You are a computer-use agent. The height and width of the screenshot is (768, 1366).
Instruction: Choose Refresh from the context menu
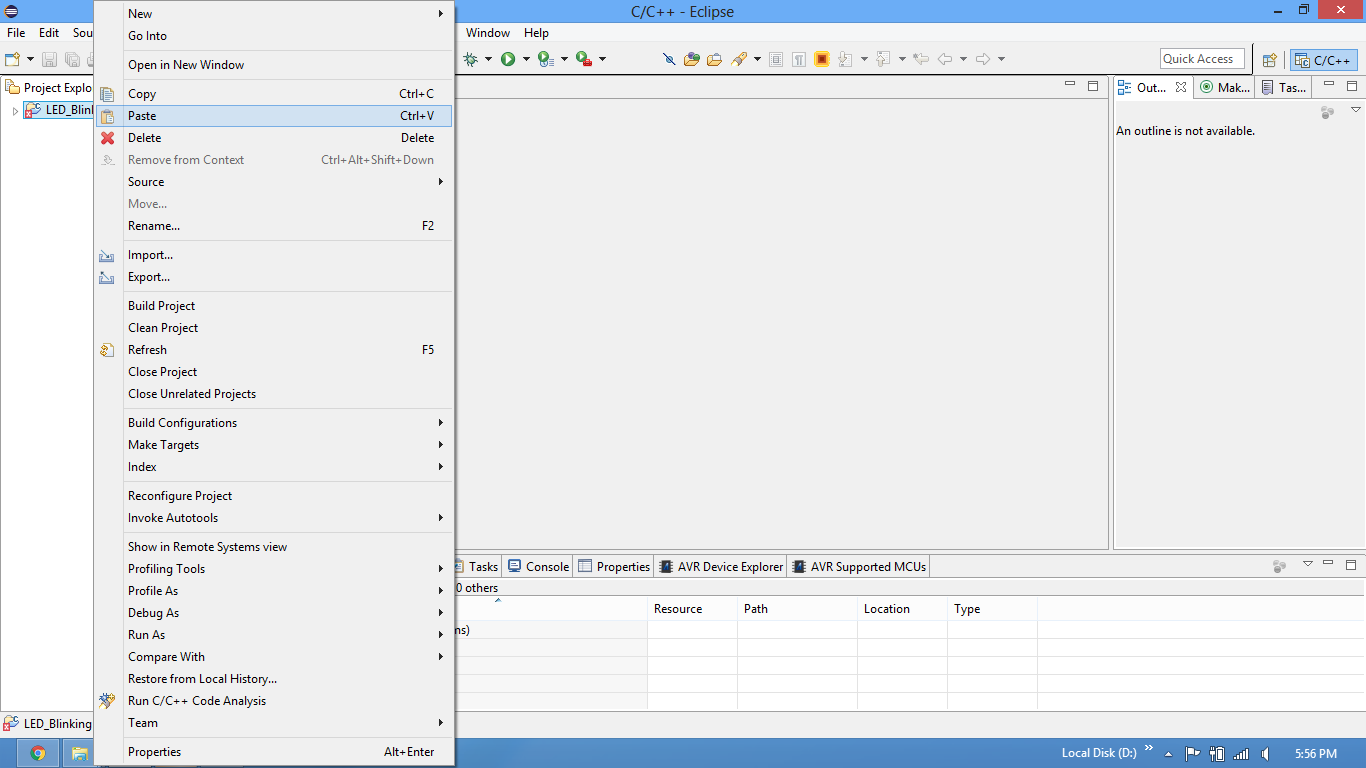(x=274, y=350)
